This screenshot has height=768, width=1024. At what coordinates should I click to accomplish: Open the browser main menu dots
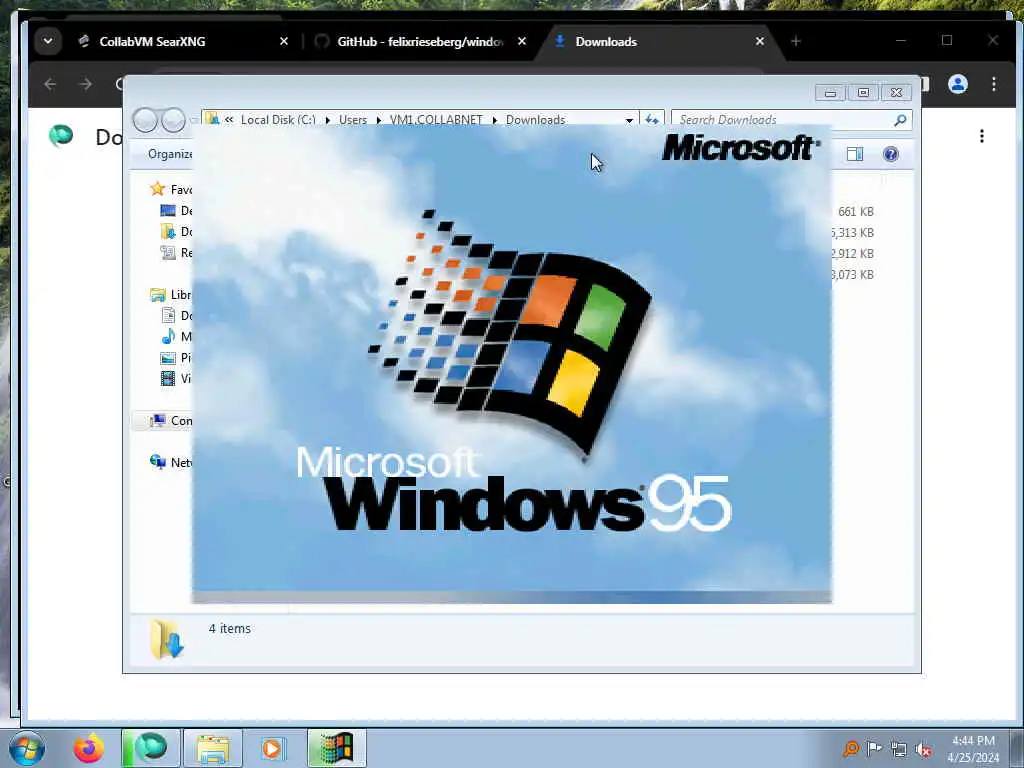pyautogui.click(x=993, y=84)
